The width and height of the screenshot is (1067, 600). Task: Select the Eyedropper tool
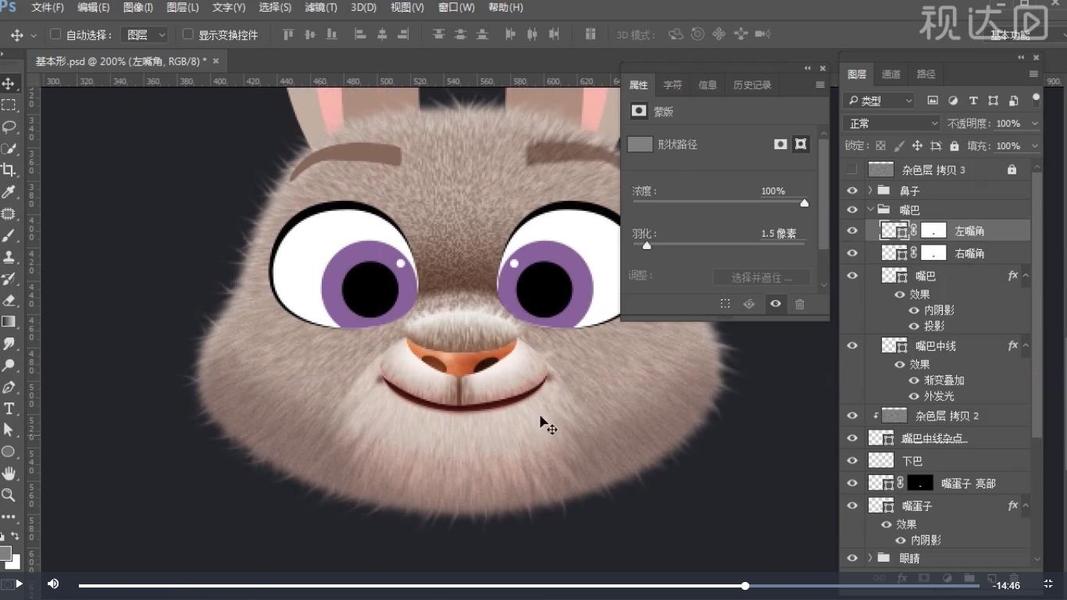click(x=9, y=192)
